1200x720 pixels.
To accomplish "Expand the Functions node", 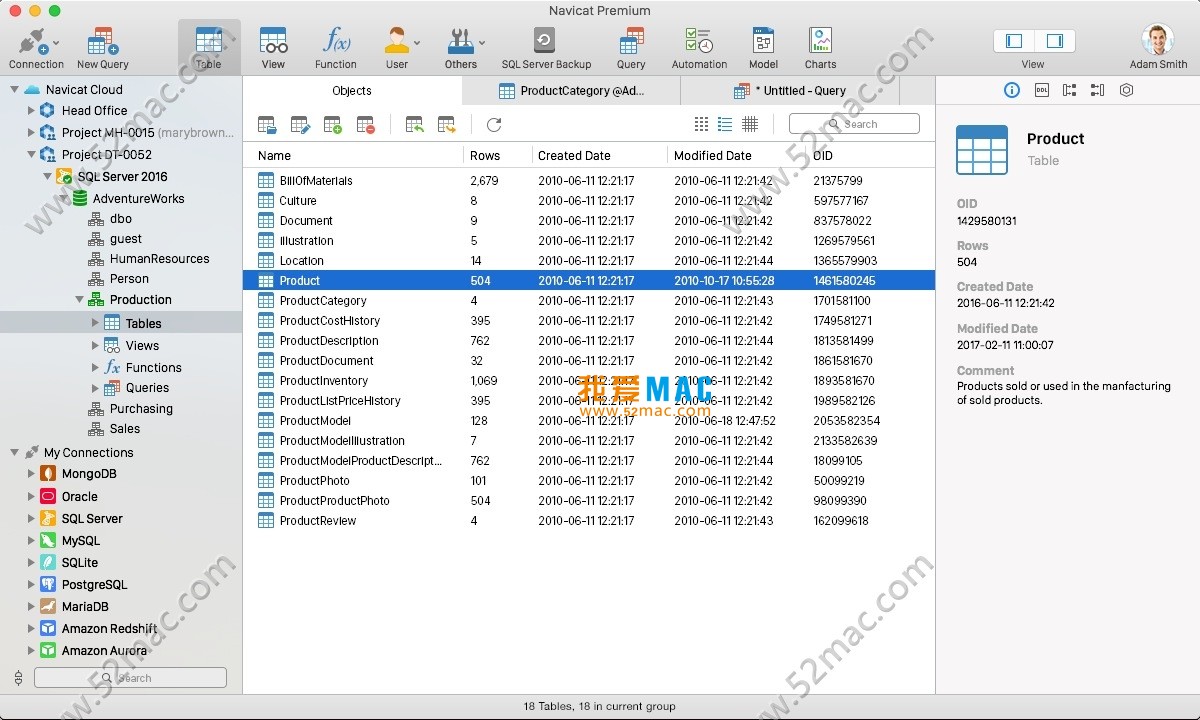I will (95, 368).
